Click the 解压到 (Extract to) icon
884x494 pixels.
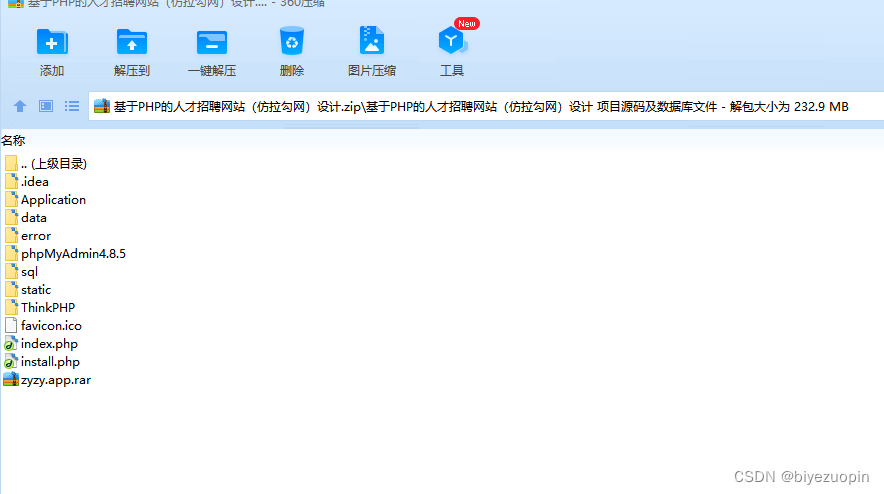[131, 42]
